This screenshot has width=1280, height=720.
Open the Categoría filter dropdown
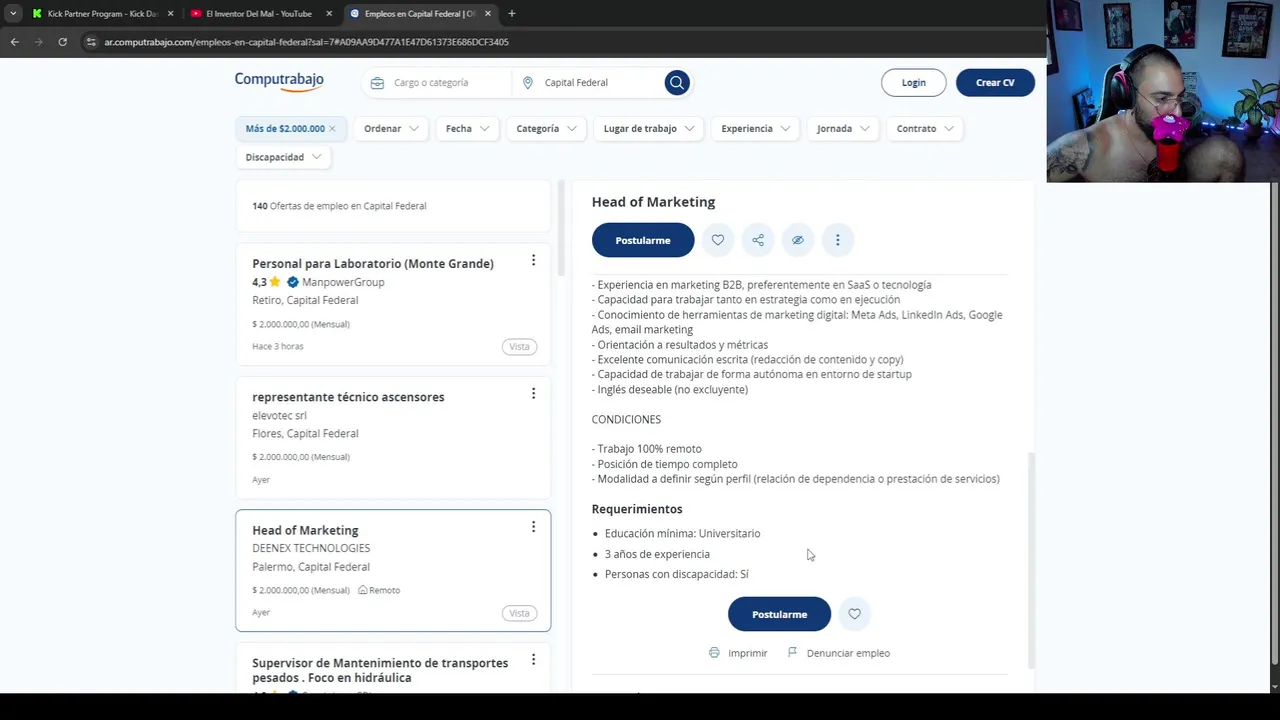[x=547, y=128]
